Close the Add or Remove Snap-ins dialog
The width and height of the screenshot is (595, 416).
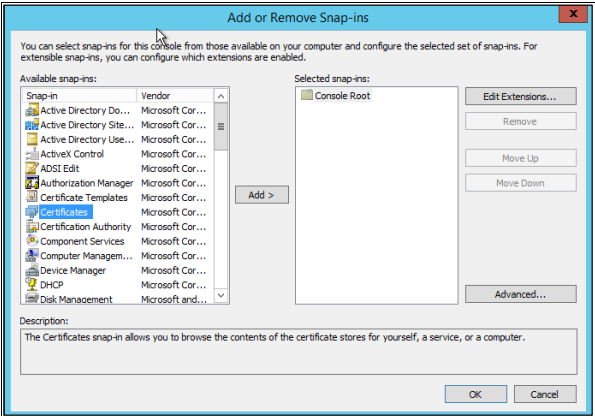coord(573,14)
